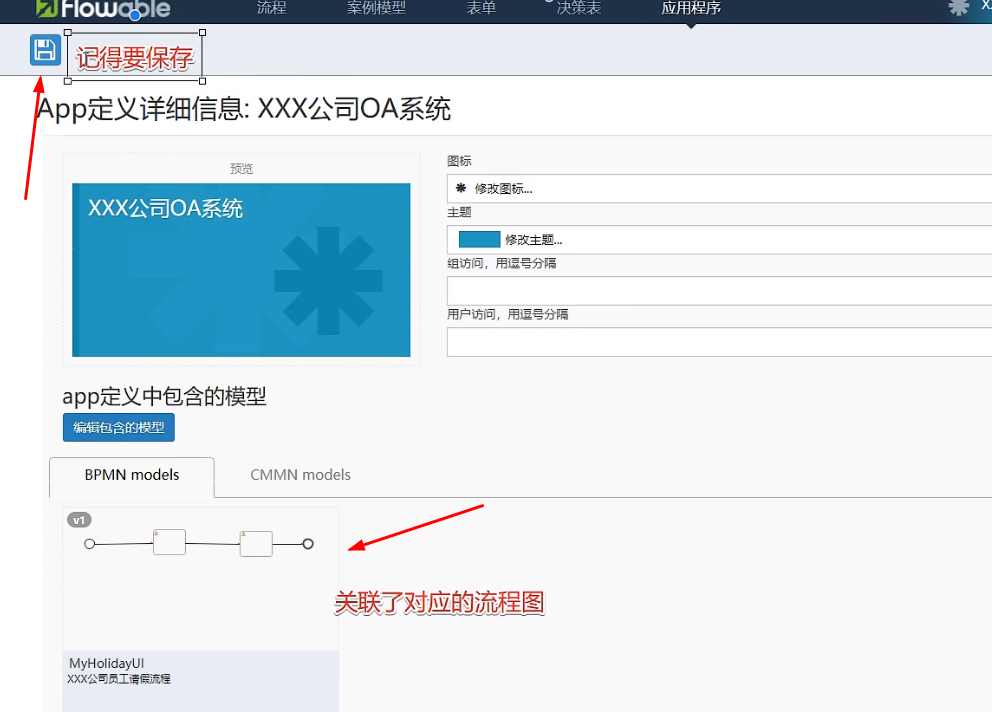Open the MyHolidayUI process model thumbnail
The width and height of the screenshot is (992, 712).
point(201,579)
